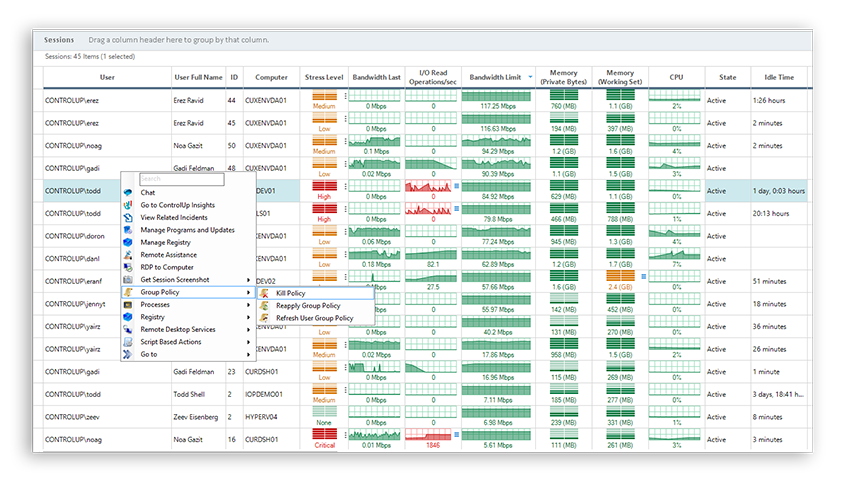Click the Go to double-chevron icon

[x=128, y=354]
